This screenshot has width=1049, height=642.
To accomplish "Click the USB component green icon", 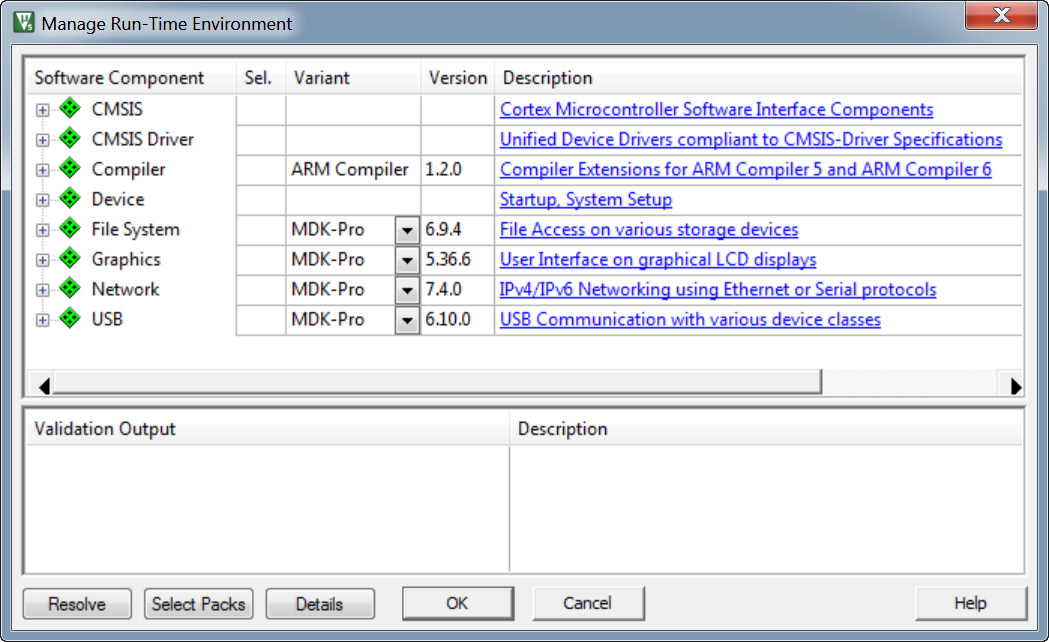I will 69,319.
